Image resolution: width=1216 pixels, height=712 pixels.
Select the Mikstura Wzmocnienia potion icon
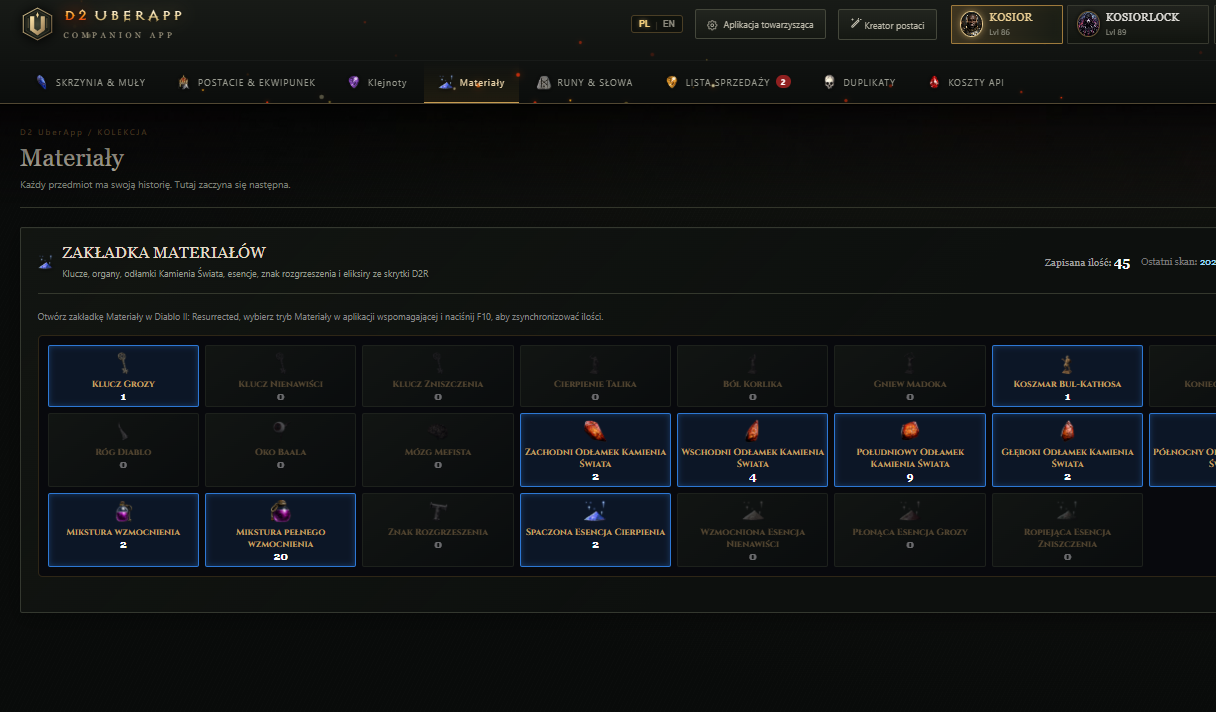(123, 511)
